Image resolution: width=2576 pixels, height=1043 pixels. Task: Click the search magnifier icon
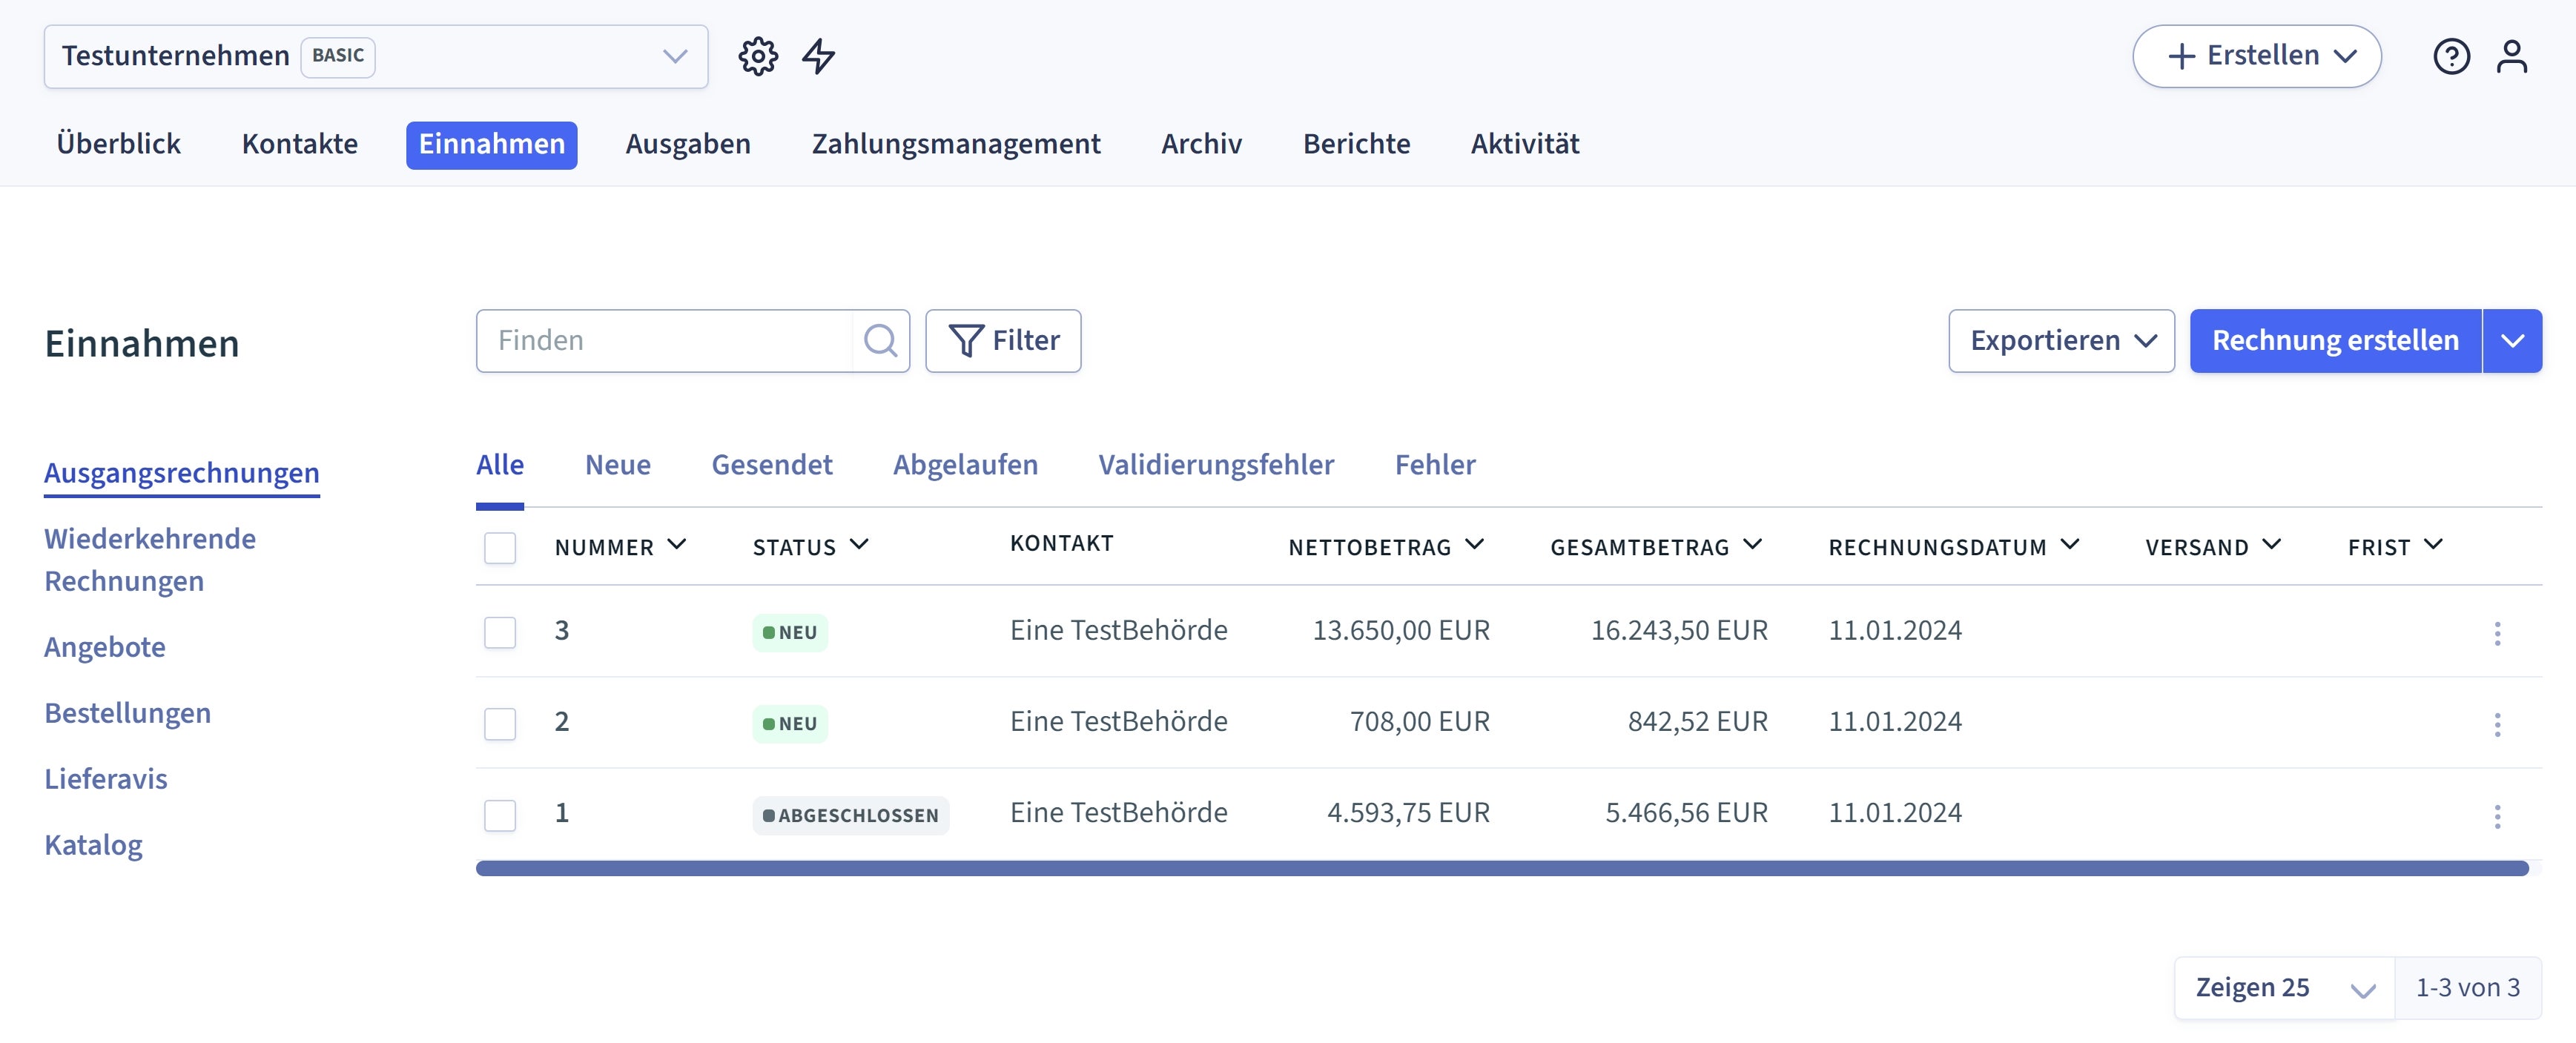tap(880, 341)
